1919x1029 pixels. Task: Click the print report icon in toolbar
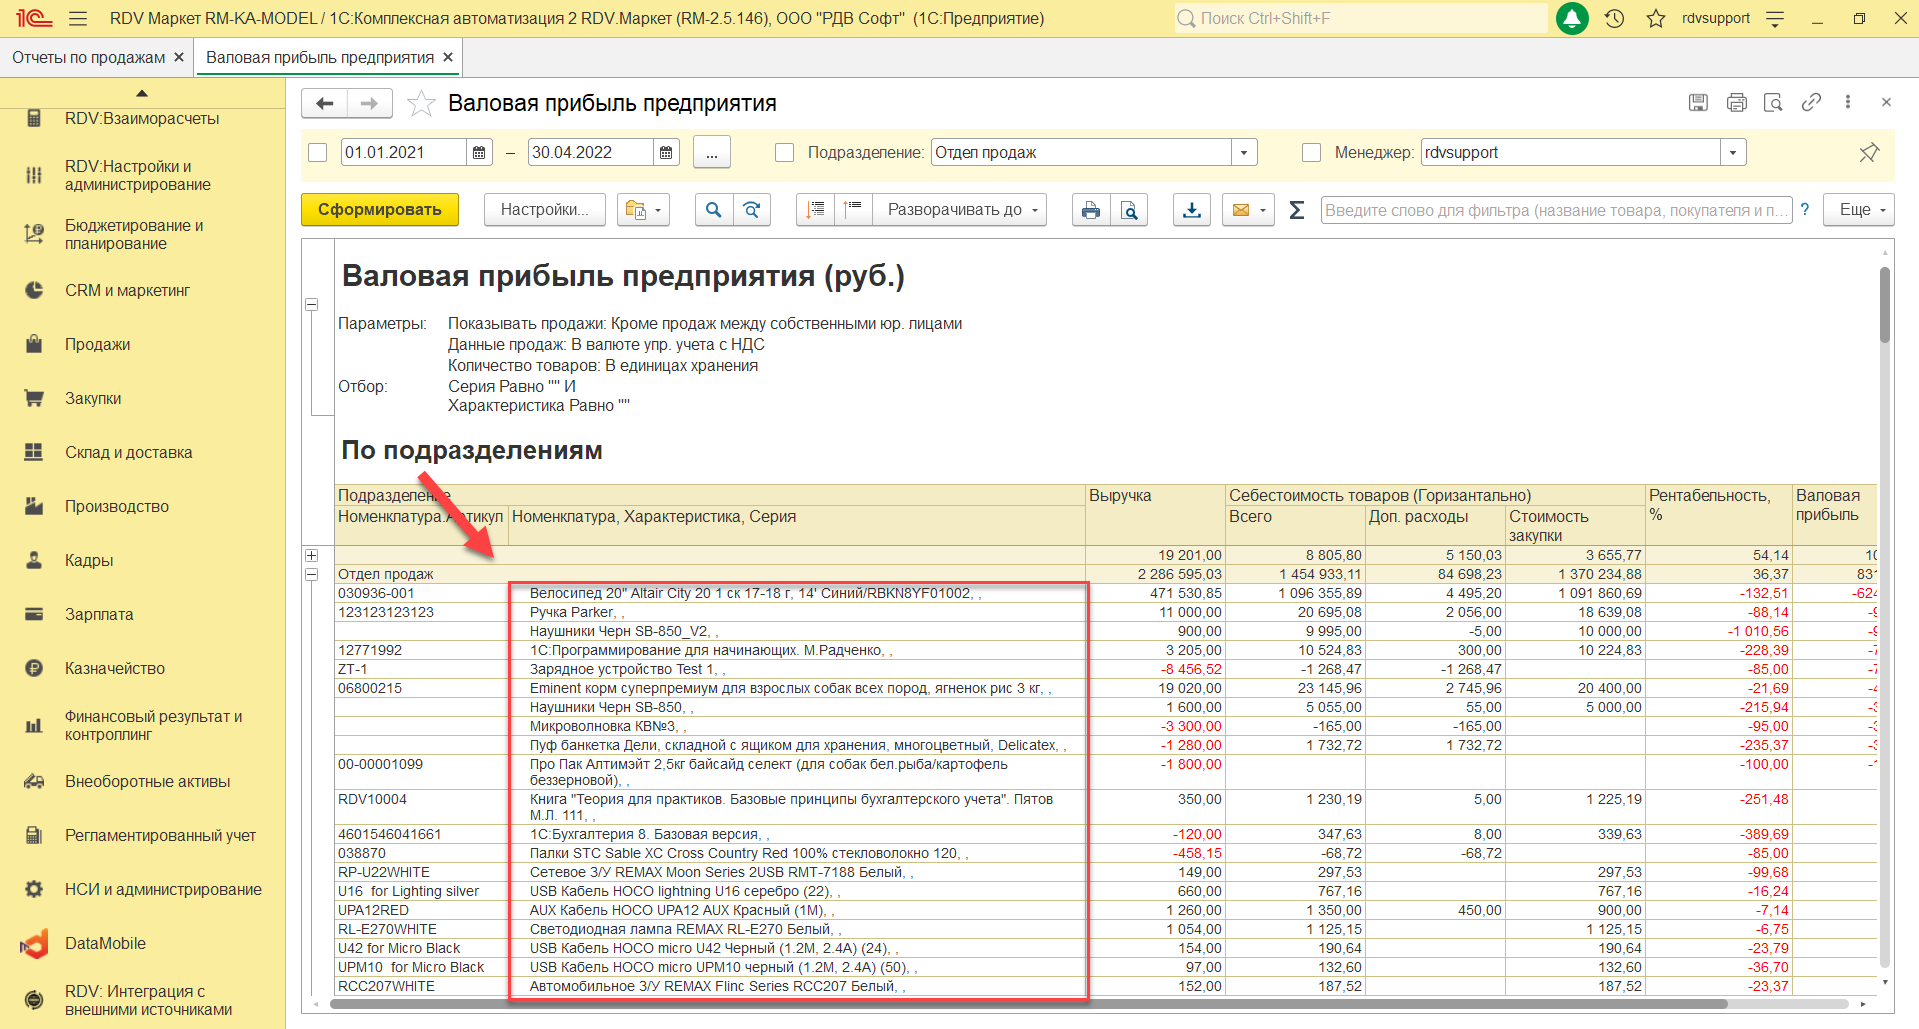[1090, 210]
